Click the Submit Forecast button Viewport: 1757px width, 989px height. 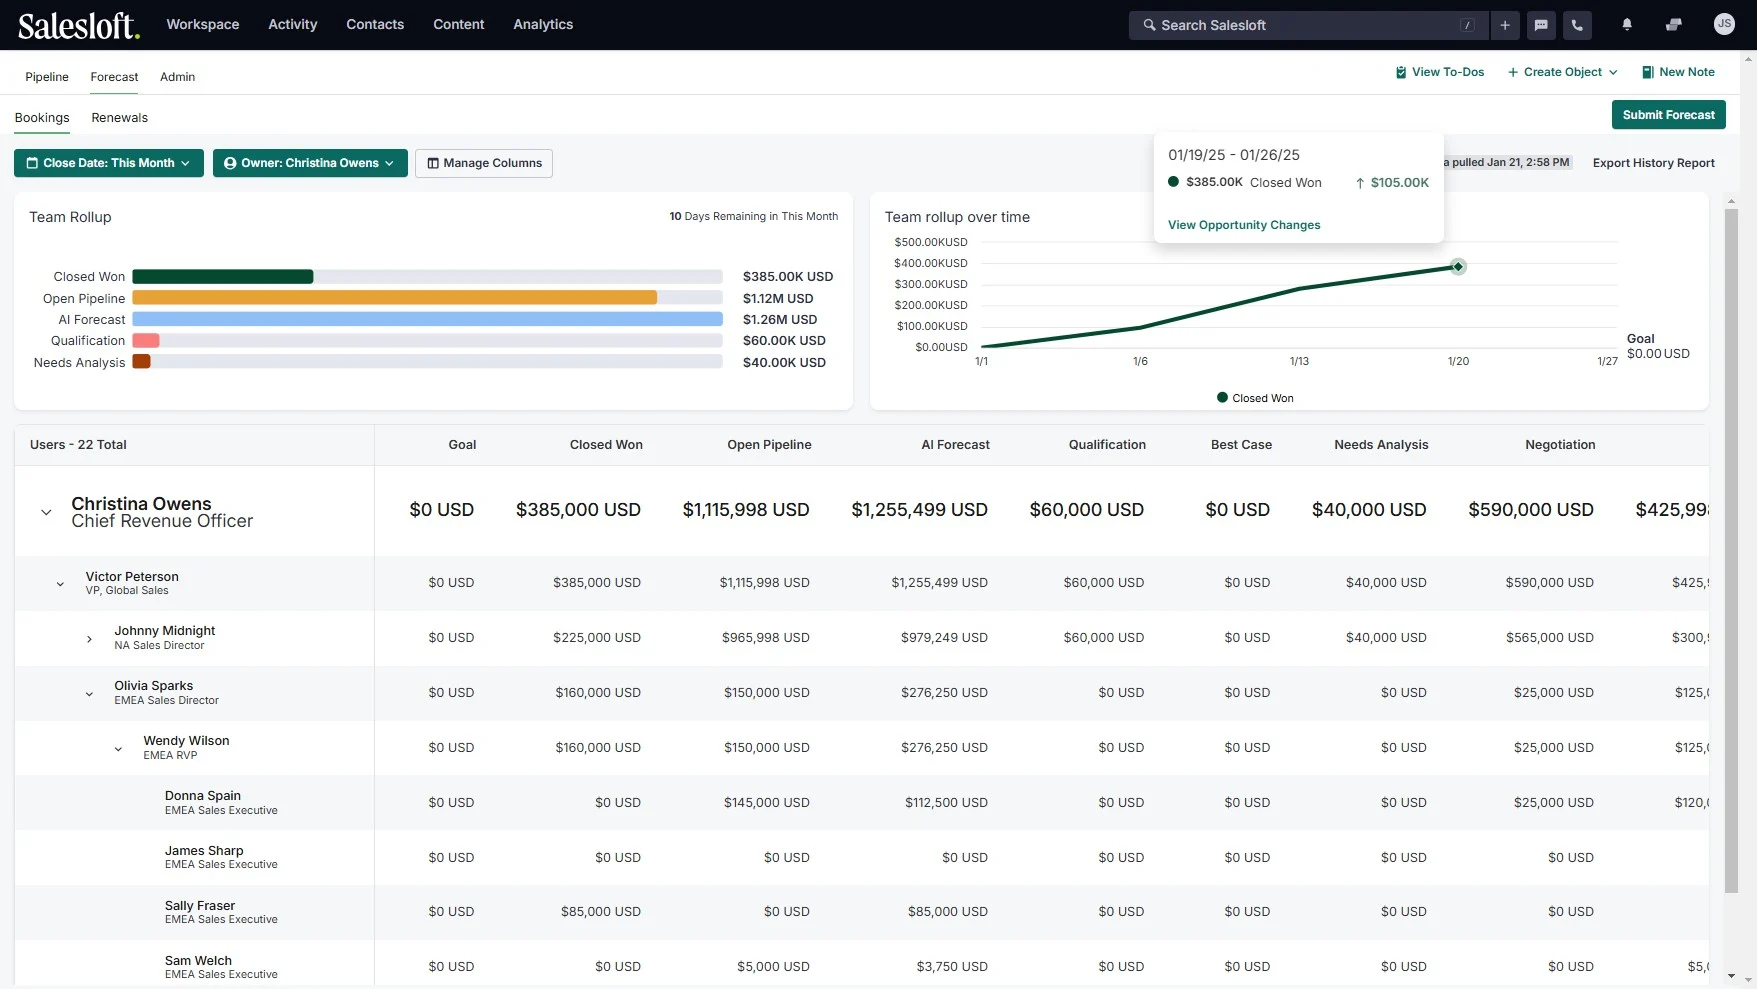click(x=1668, y=115)
